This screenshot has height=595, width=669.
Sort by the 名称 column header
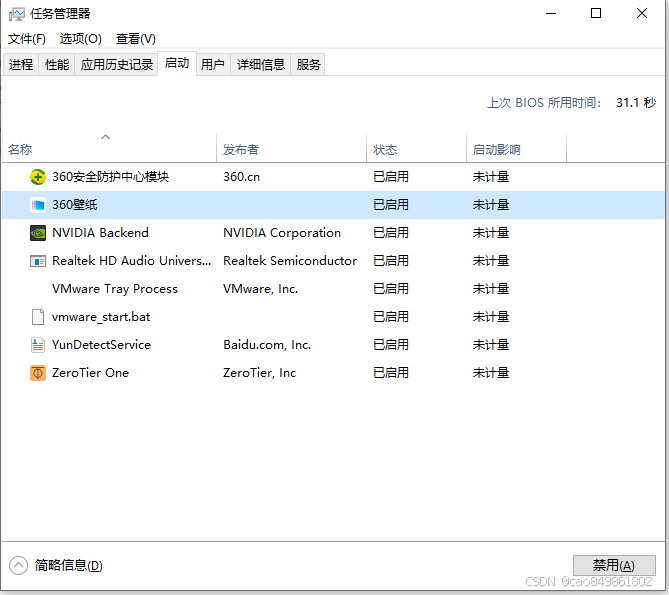[109, 148]
